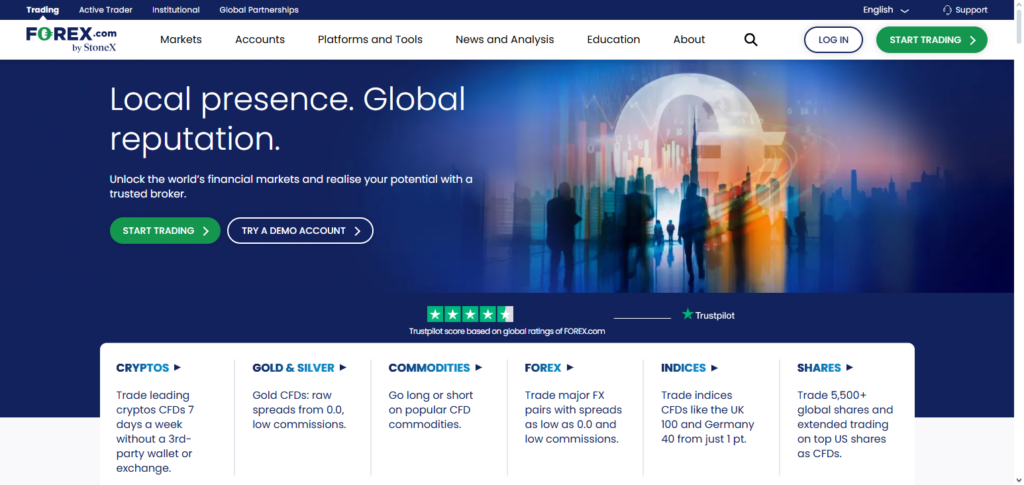The image size is (1024, 485).
Task: Switch to Active Trader tab
Action: pos(106,10)
